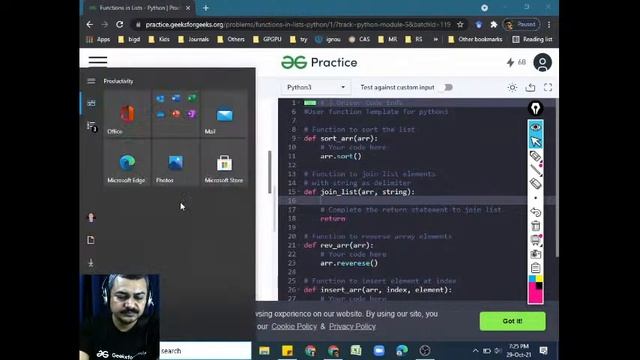Open the notification center icon
Image resolution: width=640 pixels, height=360 pixels.
(x=544, y=351)
